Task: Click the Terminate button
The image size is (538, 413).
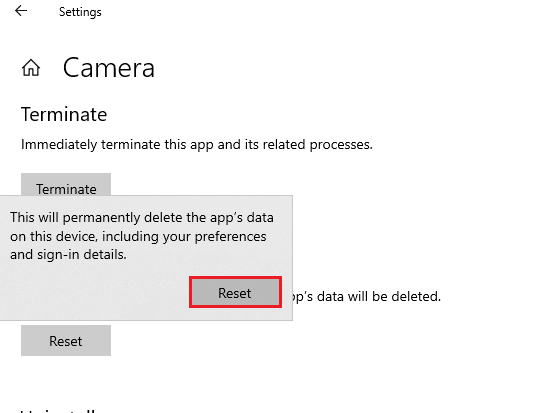Action: [66, 185]
